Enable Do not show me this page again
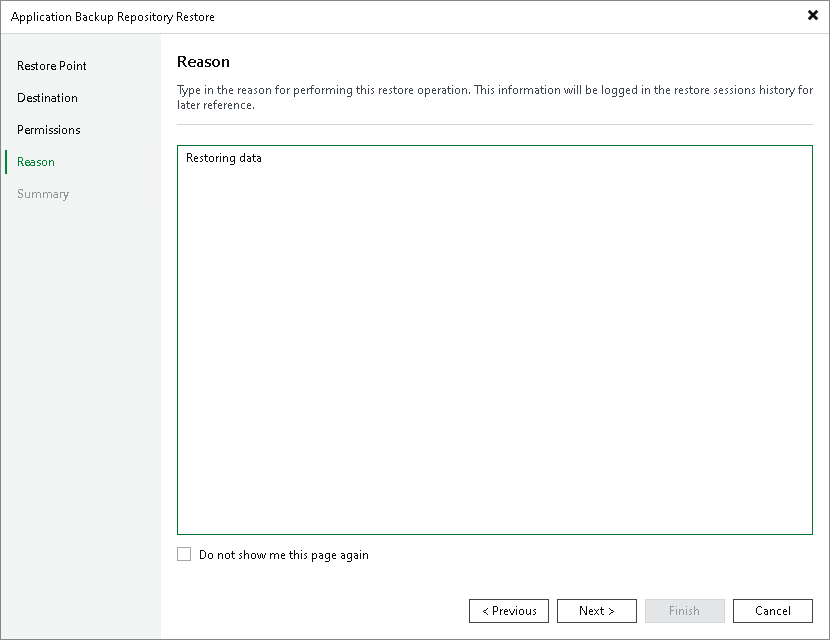The image size is (830, 640). point(184,554)
